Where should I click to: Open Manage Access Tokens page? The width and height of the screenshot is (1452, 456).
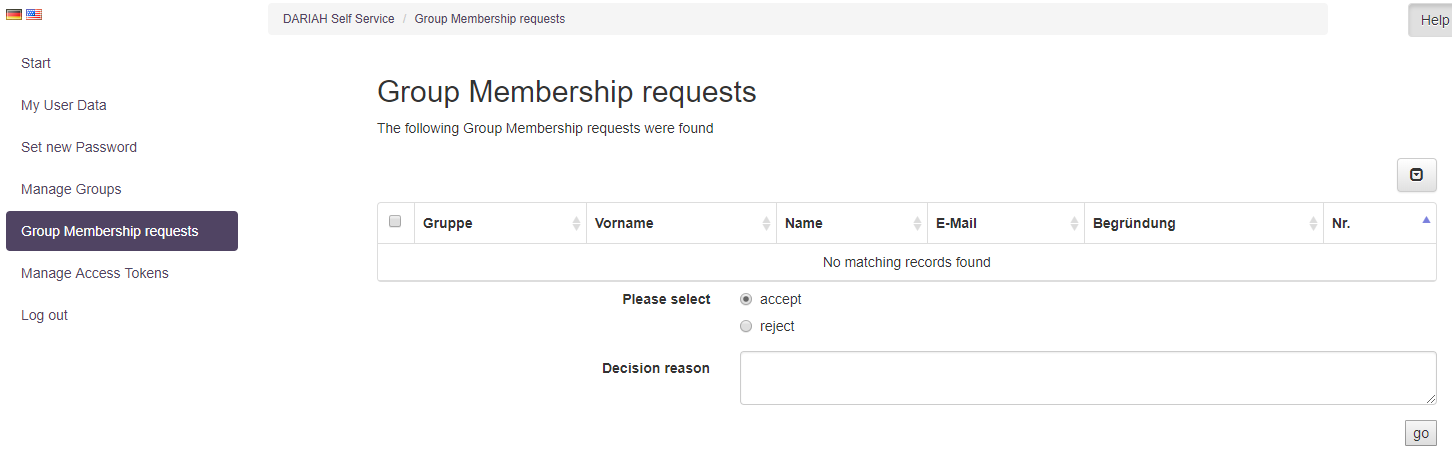[95, 273]
